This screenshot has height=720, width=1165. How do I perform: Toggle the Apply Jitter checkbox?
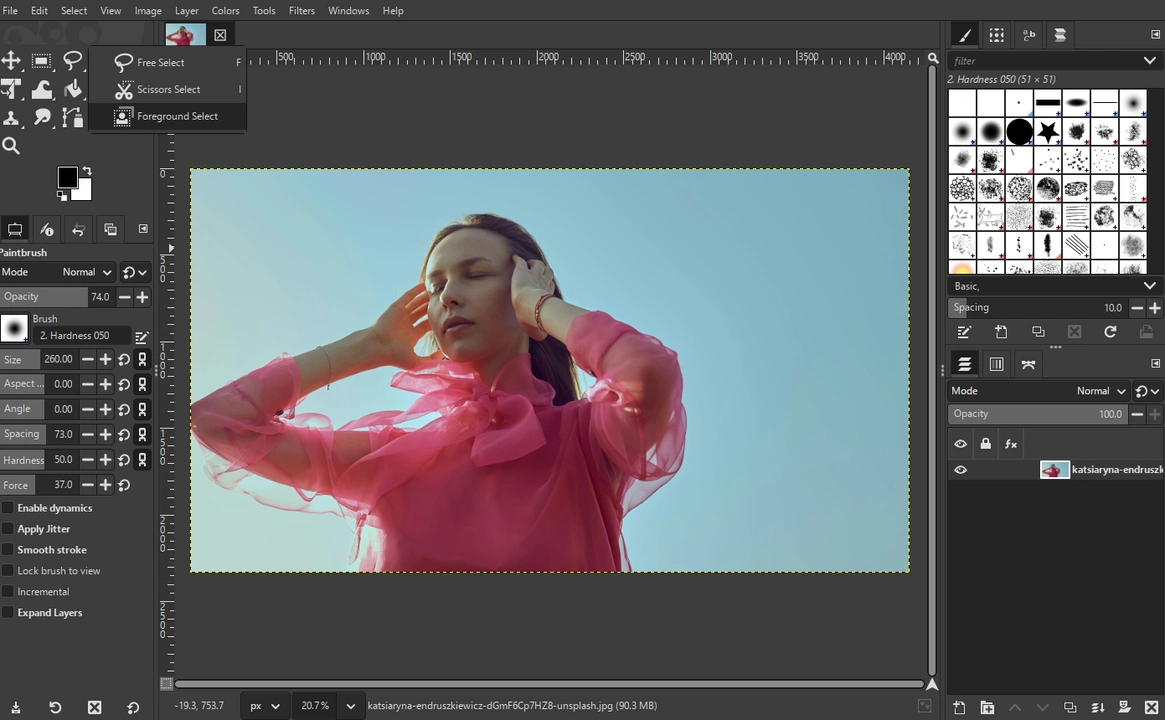7,528
